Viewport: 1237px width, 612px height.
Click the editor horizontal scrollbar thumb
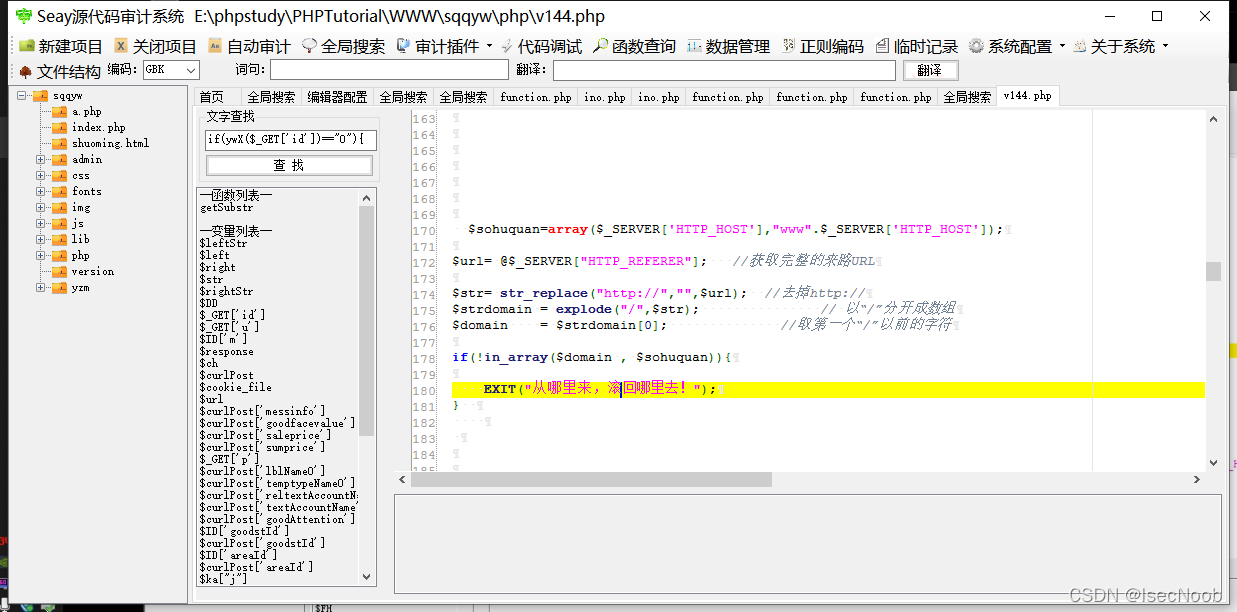tap(591, 480)
